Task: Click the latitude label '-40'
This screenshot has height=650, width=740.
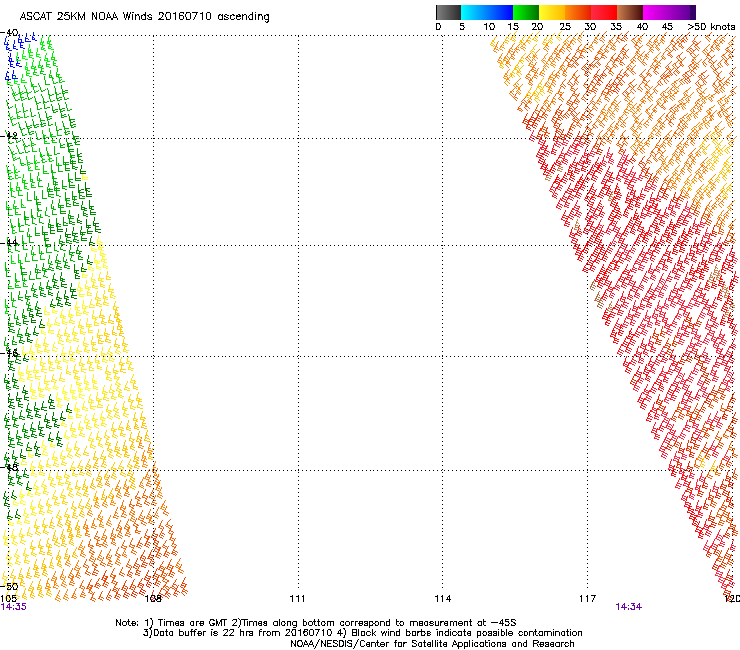Action: (10, 33)
